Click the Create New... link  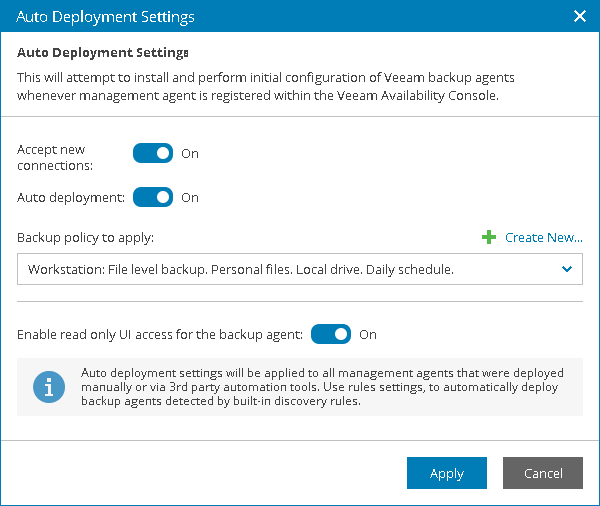coord(543,237)
